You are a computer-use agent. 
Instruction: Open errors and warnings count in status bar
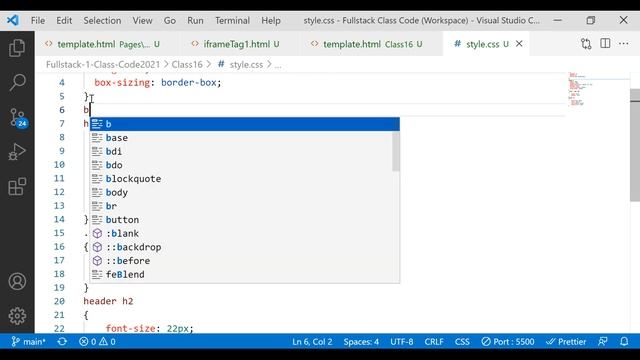[x=97, y=342]
